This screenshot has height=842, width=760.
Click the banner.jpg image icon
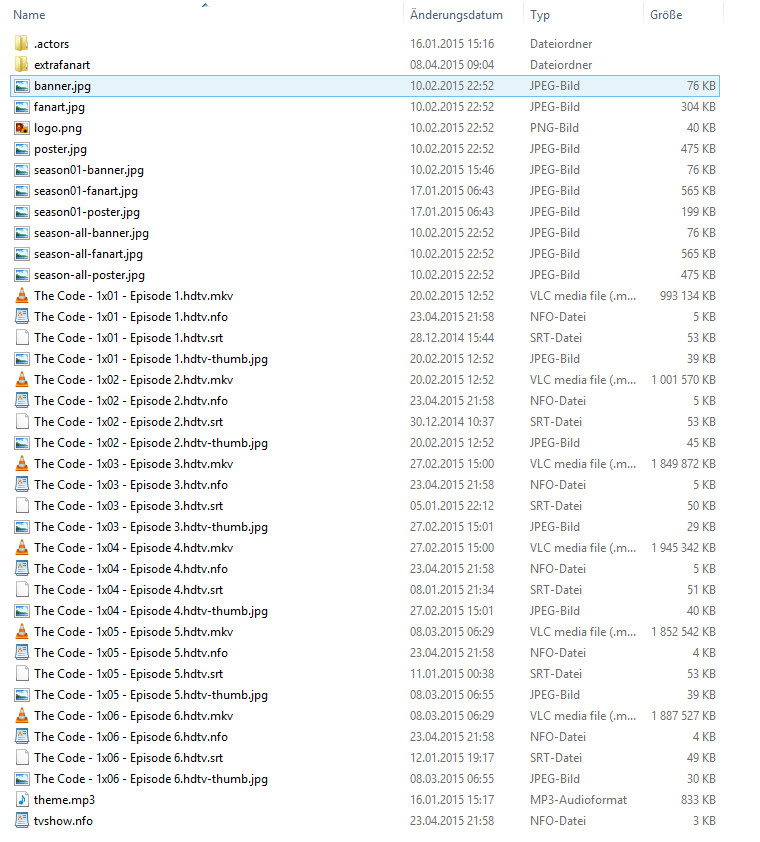[21, 86]
